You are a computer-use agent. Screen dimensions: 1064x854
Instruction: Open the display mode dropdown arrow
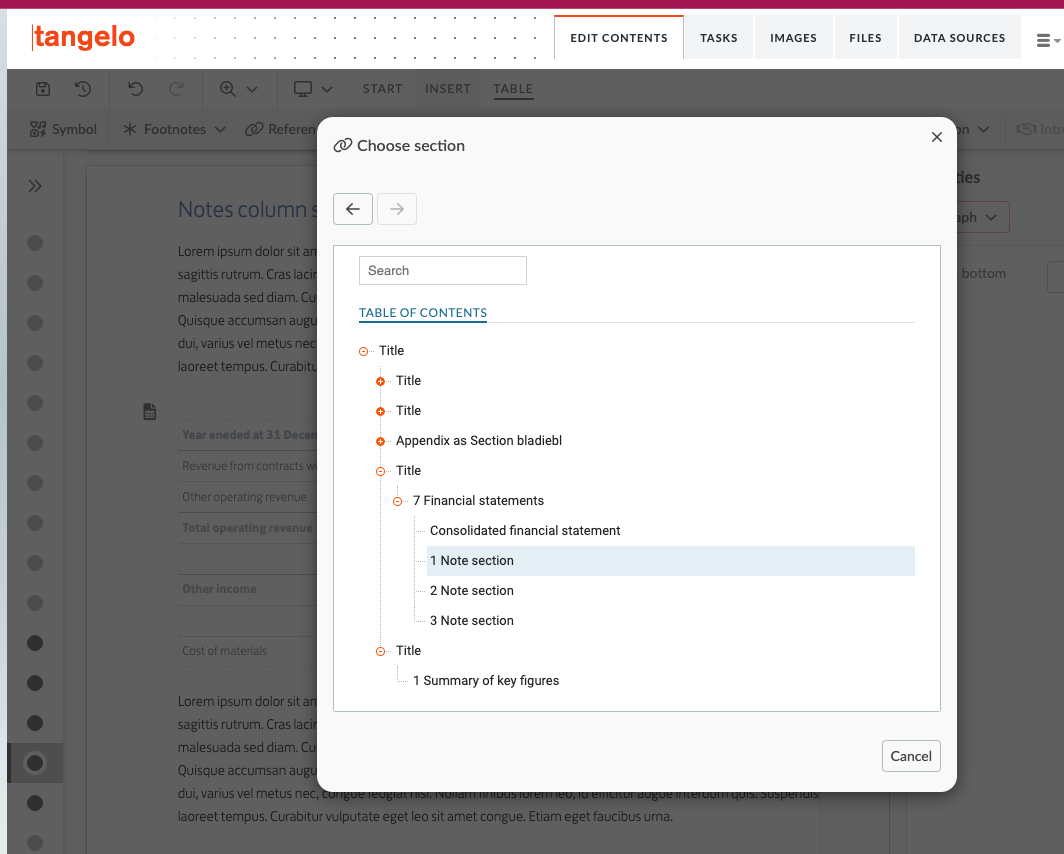pos(327,89)
